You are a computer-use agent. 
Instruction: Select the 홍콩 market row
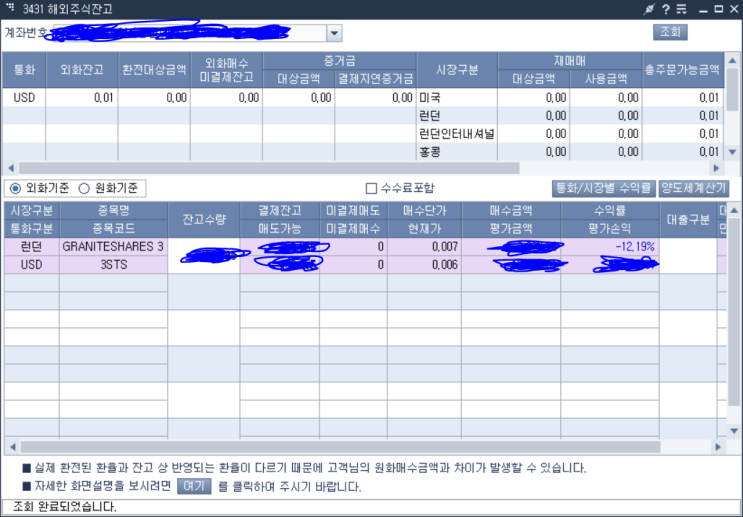point(457,152)
